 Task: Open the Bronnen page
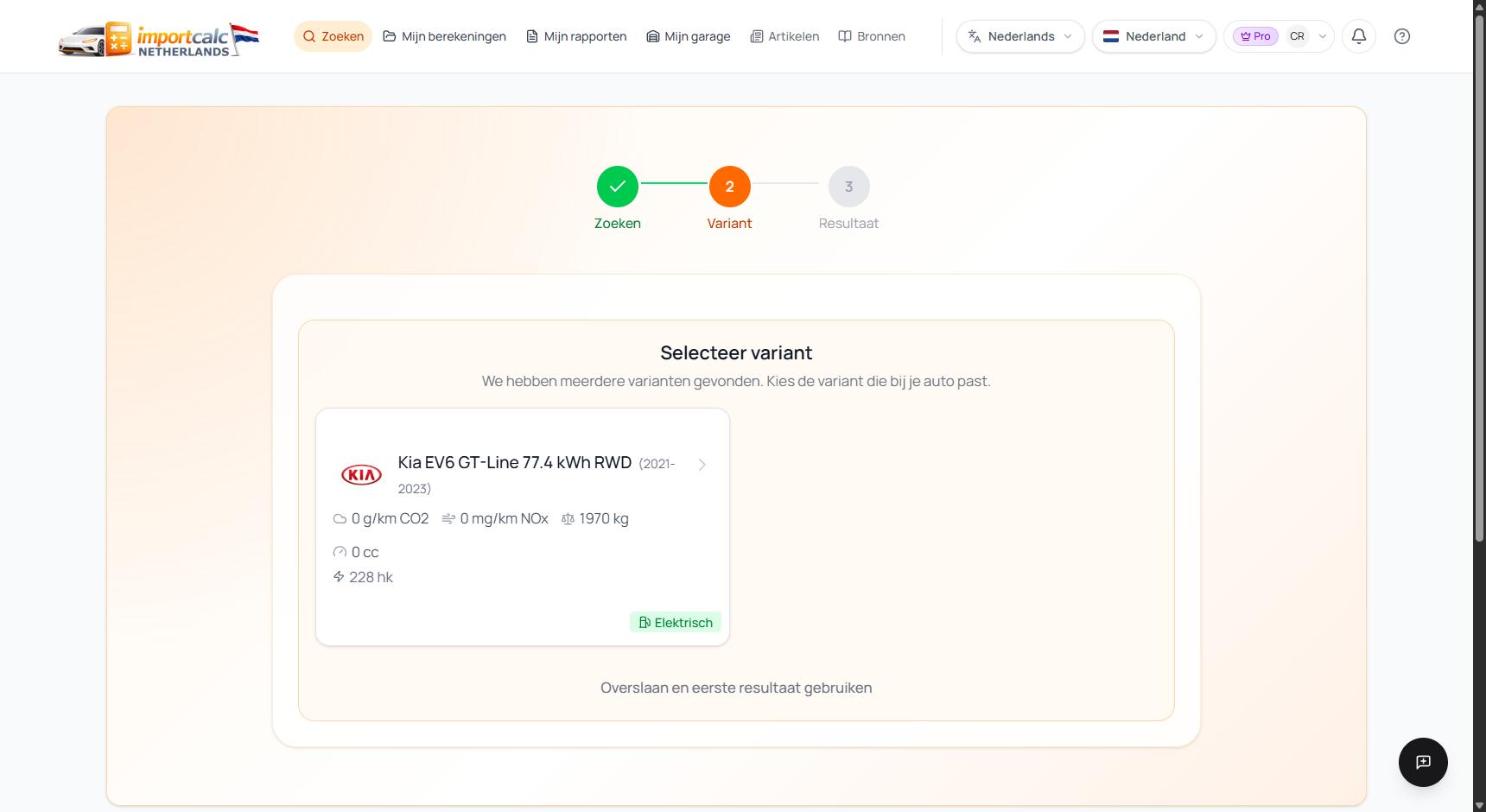click(871, 36)
